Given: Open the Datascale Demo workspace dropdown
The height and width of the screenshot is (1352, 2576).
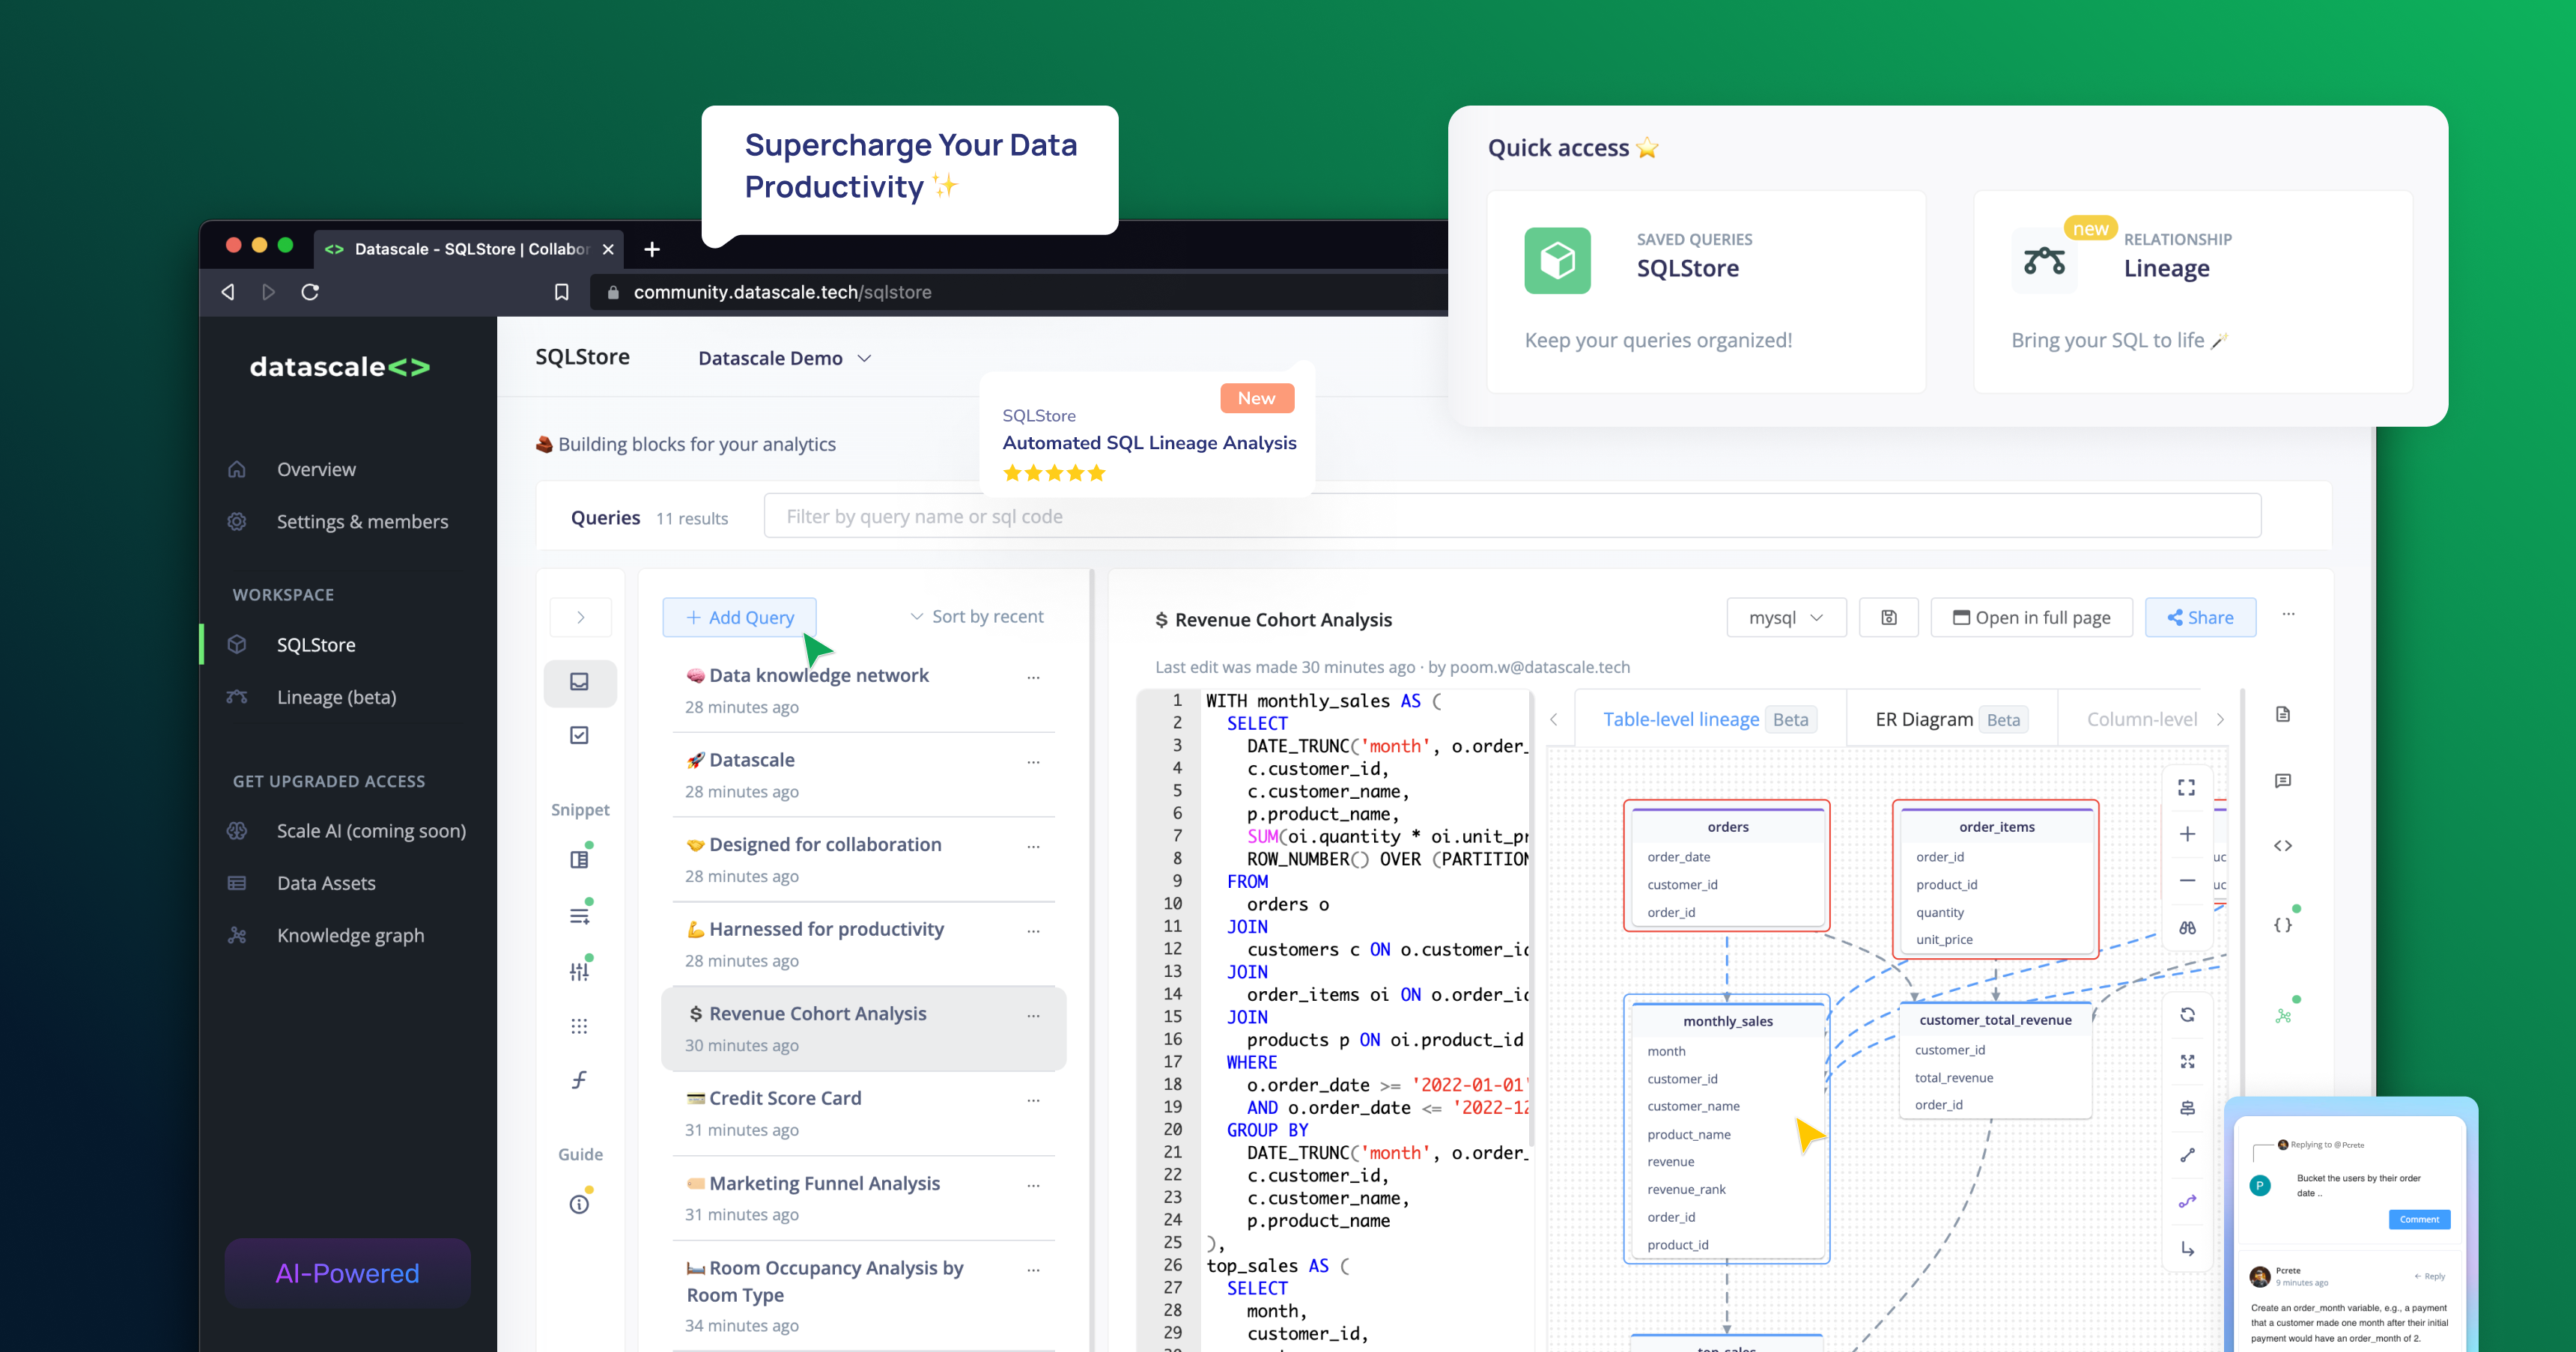Looking at the screenshot, I should point(785,358).
